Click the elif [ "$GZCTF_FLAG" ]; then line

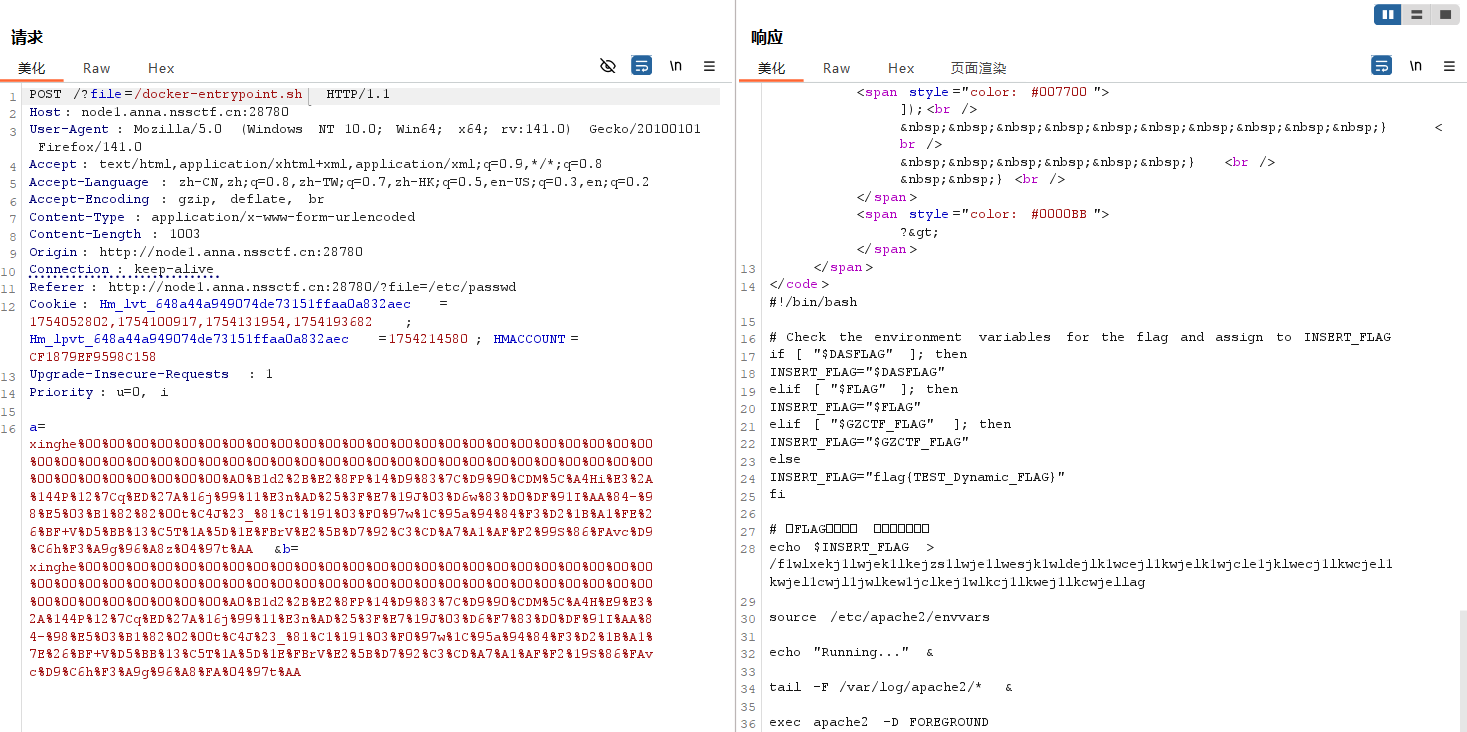point(890,424)
